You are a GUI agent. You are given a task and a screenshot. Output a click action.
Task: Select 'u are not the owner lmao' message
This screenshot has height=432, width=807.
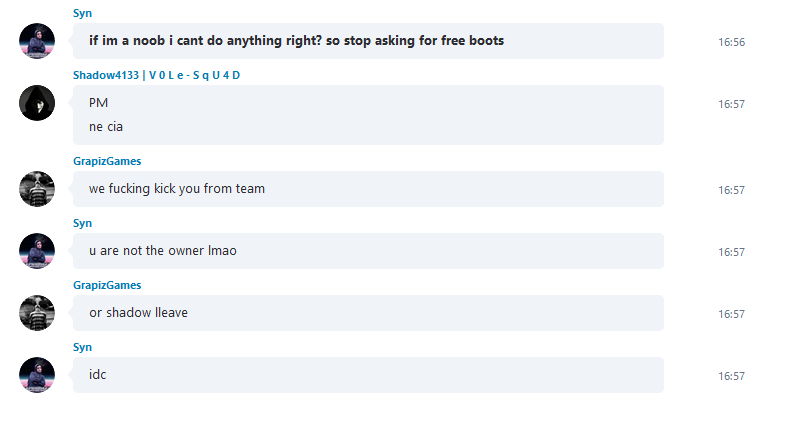(369, 251)
